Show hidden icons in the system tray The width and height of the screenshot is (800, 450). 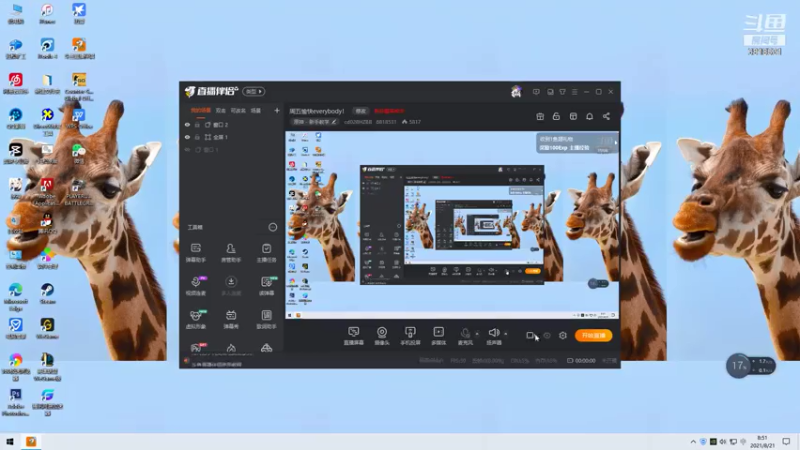pyautogui.click(x=693, y=442)
